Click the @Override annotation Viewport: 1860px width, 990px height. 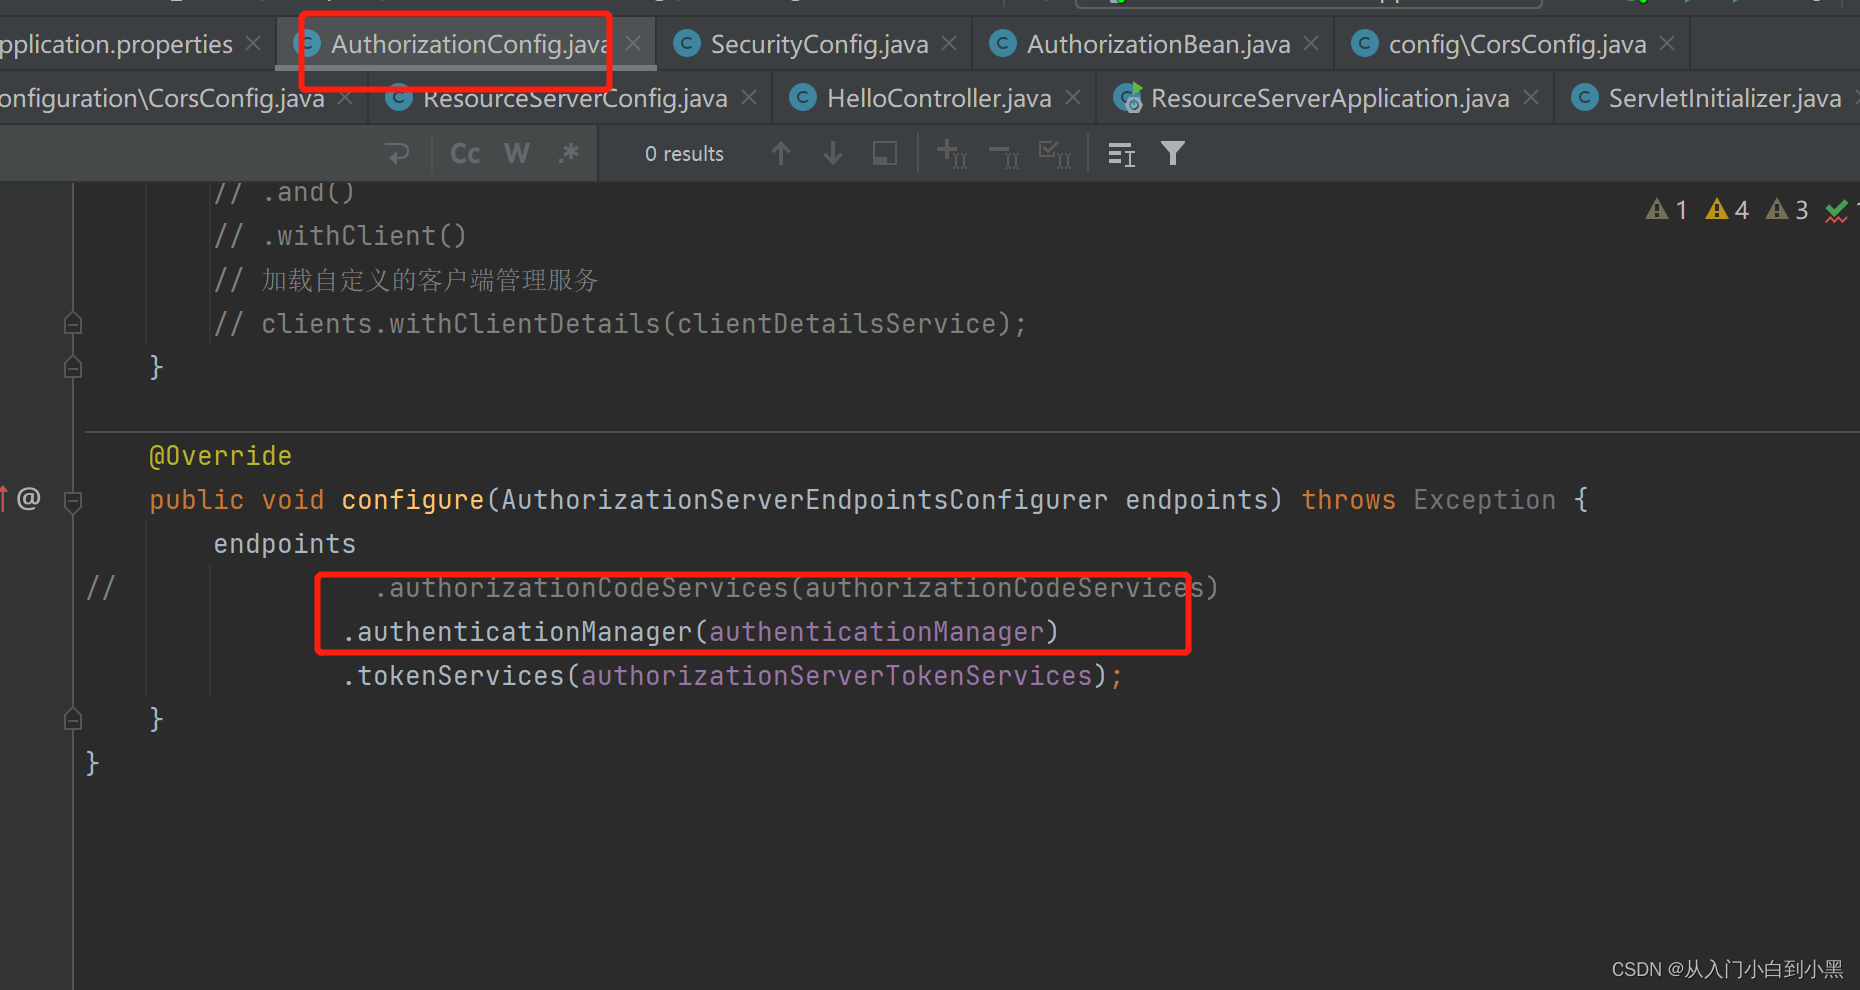pyautogui.click(x=220, y=456)
